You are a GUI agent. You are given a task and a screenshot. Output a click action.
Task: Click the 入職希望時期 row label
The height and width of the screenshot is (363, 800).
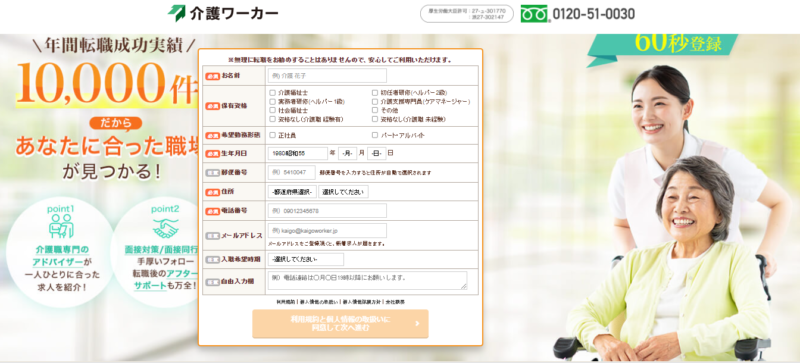click(241, 259)
